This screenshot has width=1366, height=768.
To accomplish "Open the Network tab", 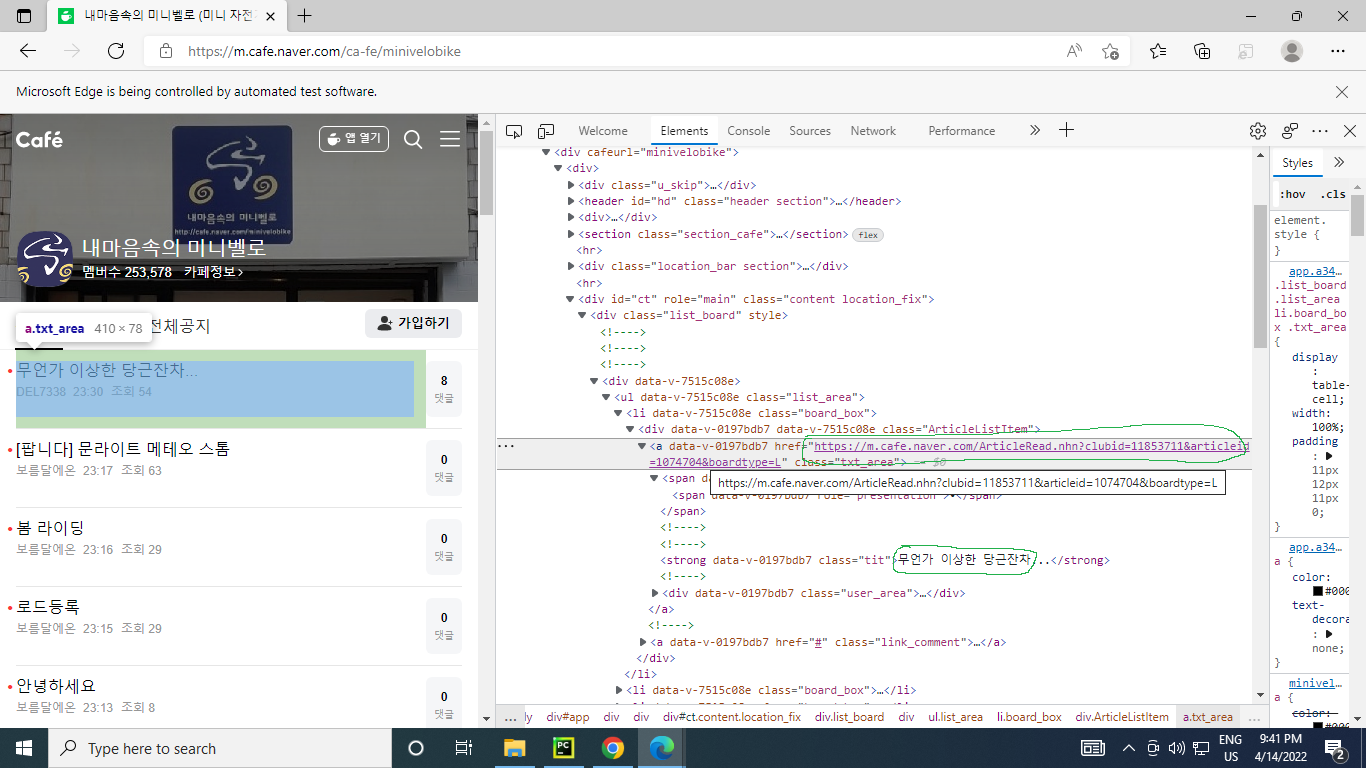I will (873, 131).
